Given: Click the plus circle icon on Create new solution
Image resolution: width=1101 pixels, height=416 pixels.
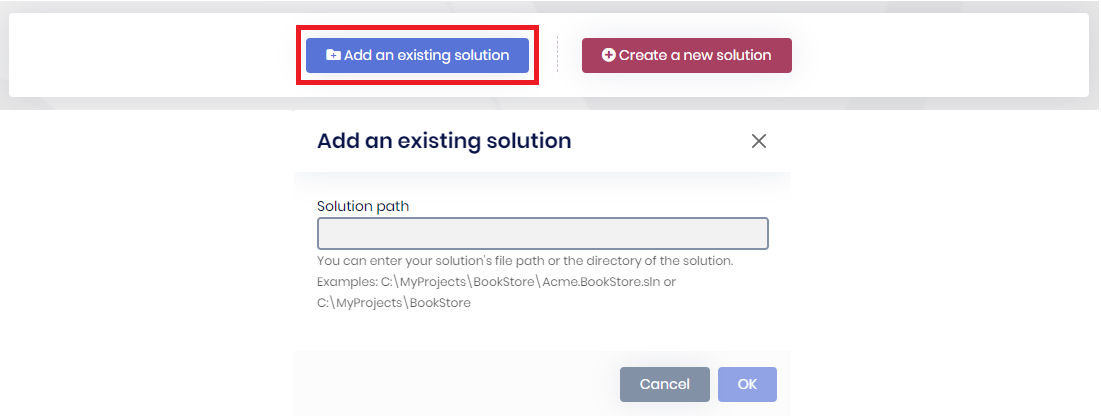Looking at the screenshot, I should [608, 56].
